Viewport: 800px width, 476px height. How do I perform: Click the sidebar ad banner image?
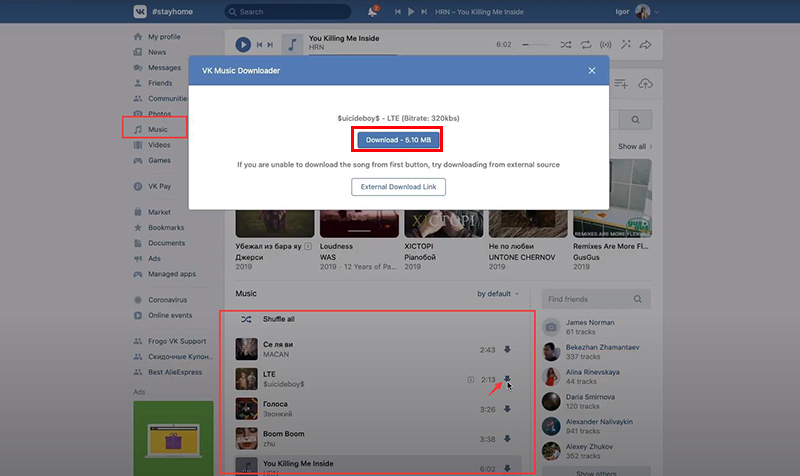click(173, 438)
